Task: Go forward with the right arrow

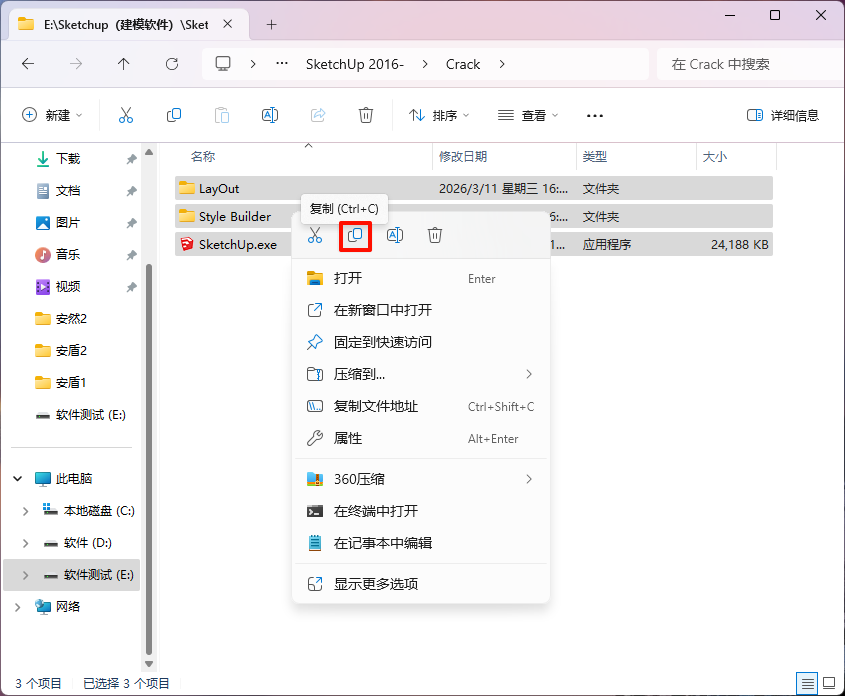Action: tap(76, 64)
